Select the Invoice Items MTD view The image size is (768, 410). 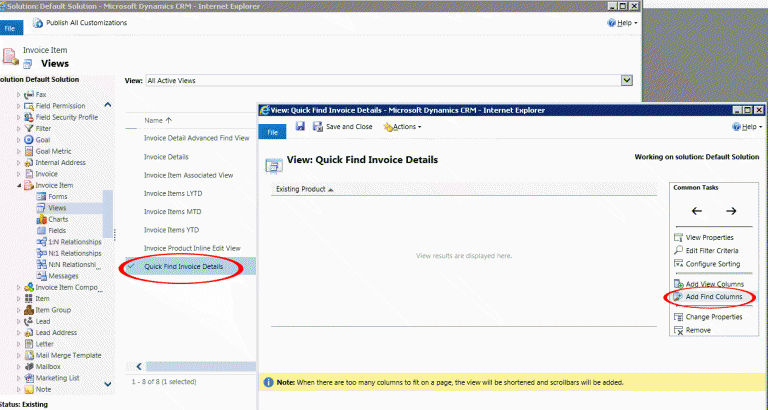coord(172,212)
